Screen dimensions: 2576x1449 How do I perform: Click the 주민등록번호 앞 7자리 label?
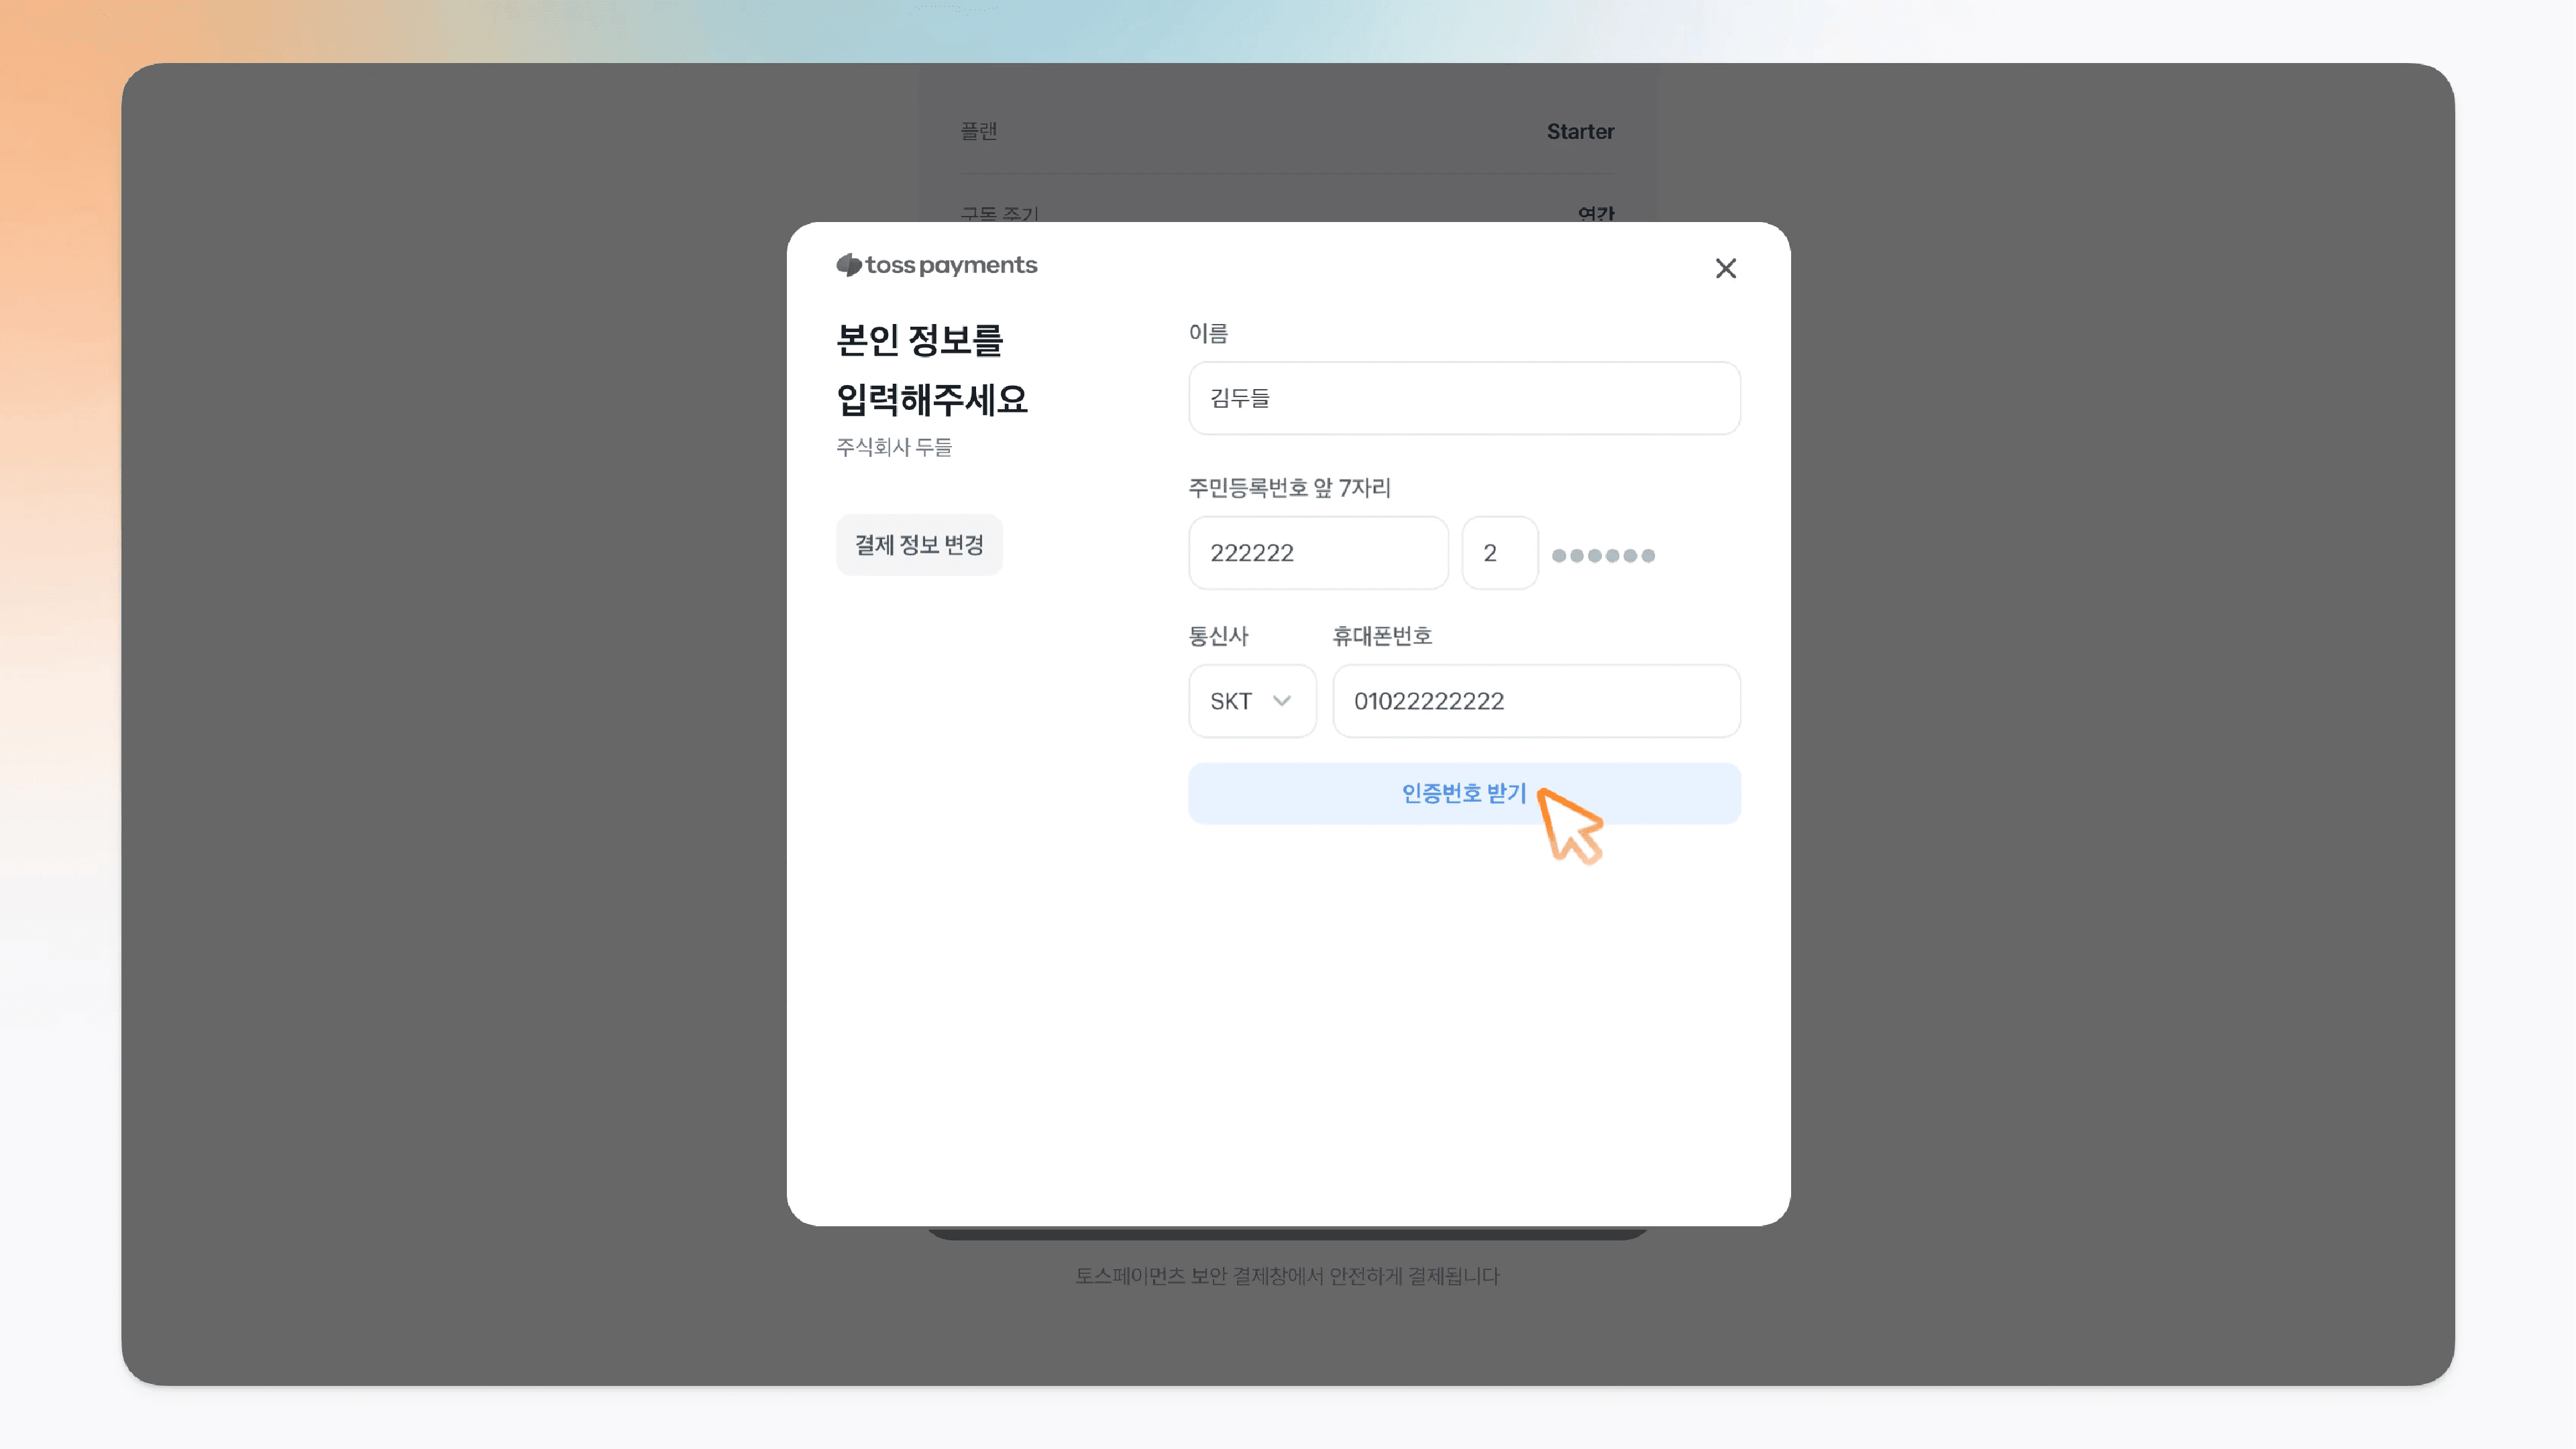tap(1289, 488)
